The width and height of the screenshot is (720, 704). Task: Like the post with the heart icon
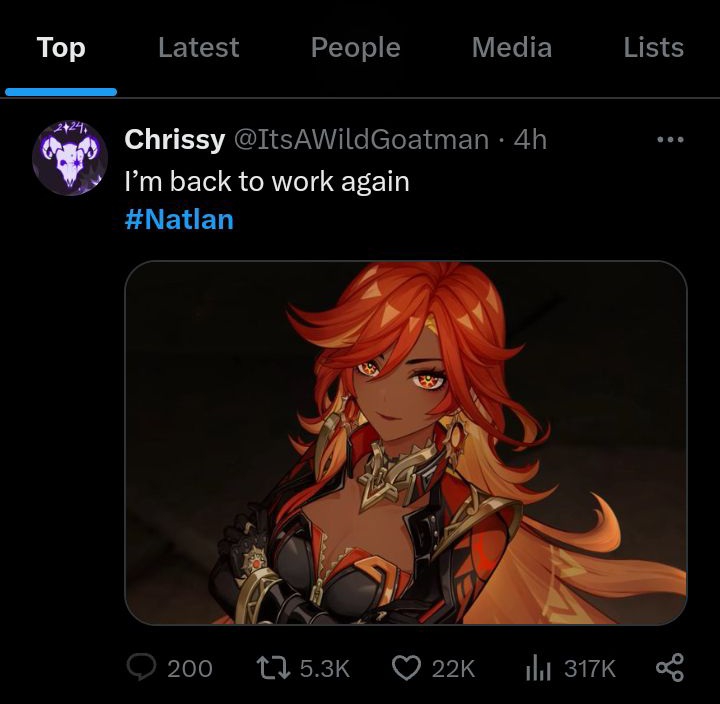pos(405,667)
